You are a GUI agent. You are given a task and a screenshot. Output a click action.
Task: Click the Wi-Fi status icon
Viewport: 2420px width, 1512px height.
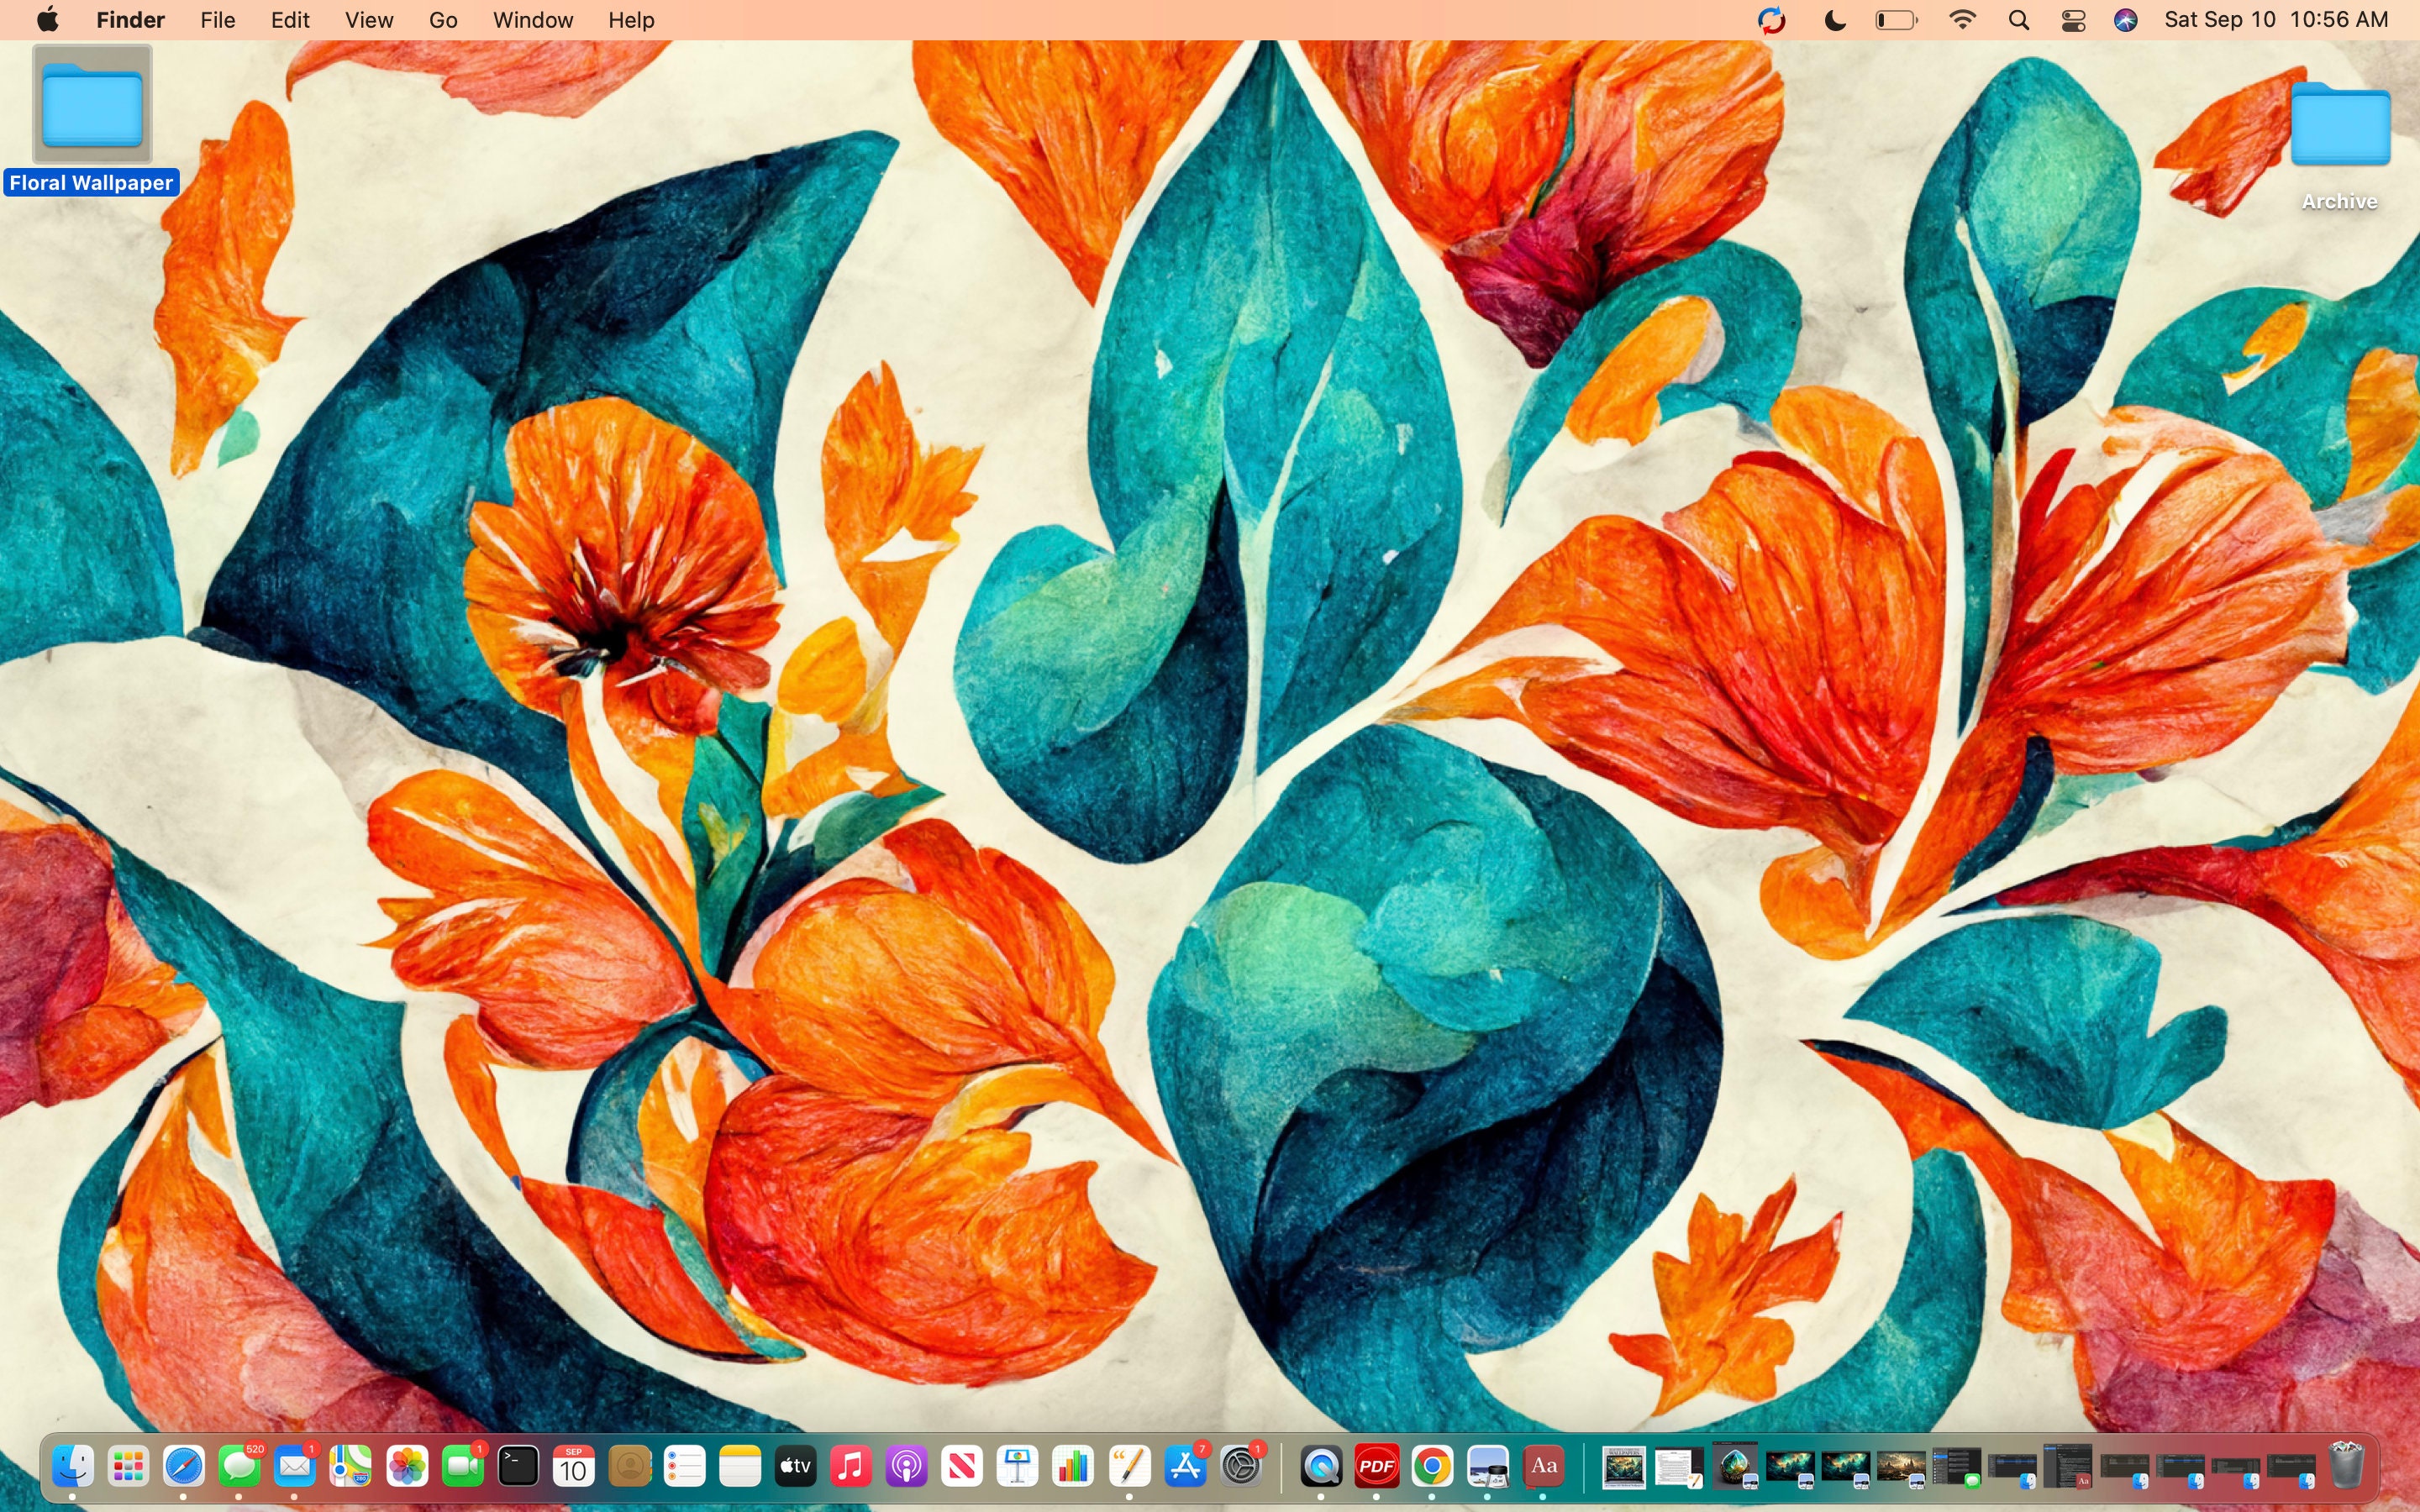(x=1962, y=19)
